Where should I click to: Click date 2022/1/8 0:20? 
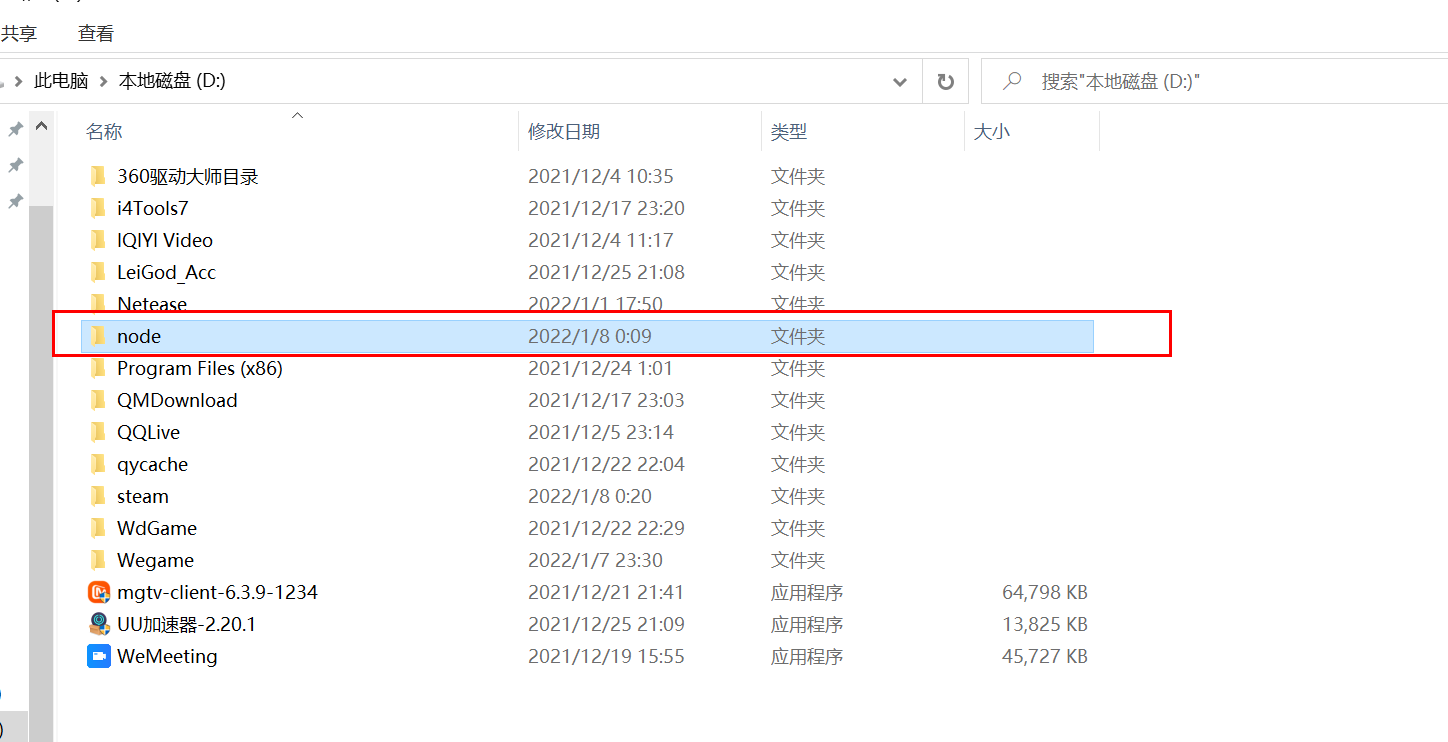[590, 496]
